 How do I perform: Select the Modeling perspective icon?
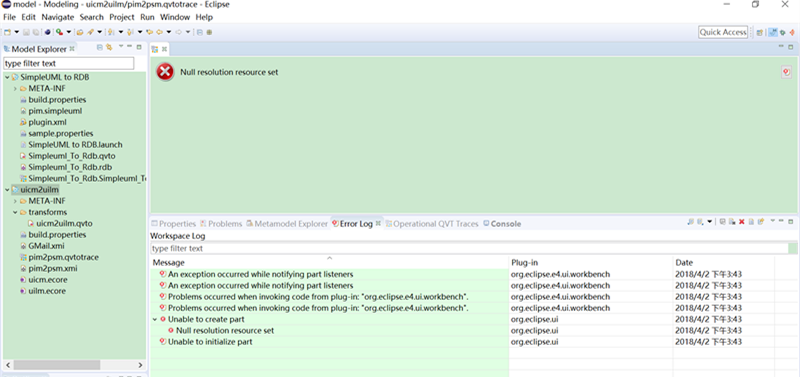[x=772, y=32]
